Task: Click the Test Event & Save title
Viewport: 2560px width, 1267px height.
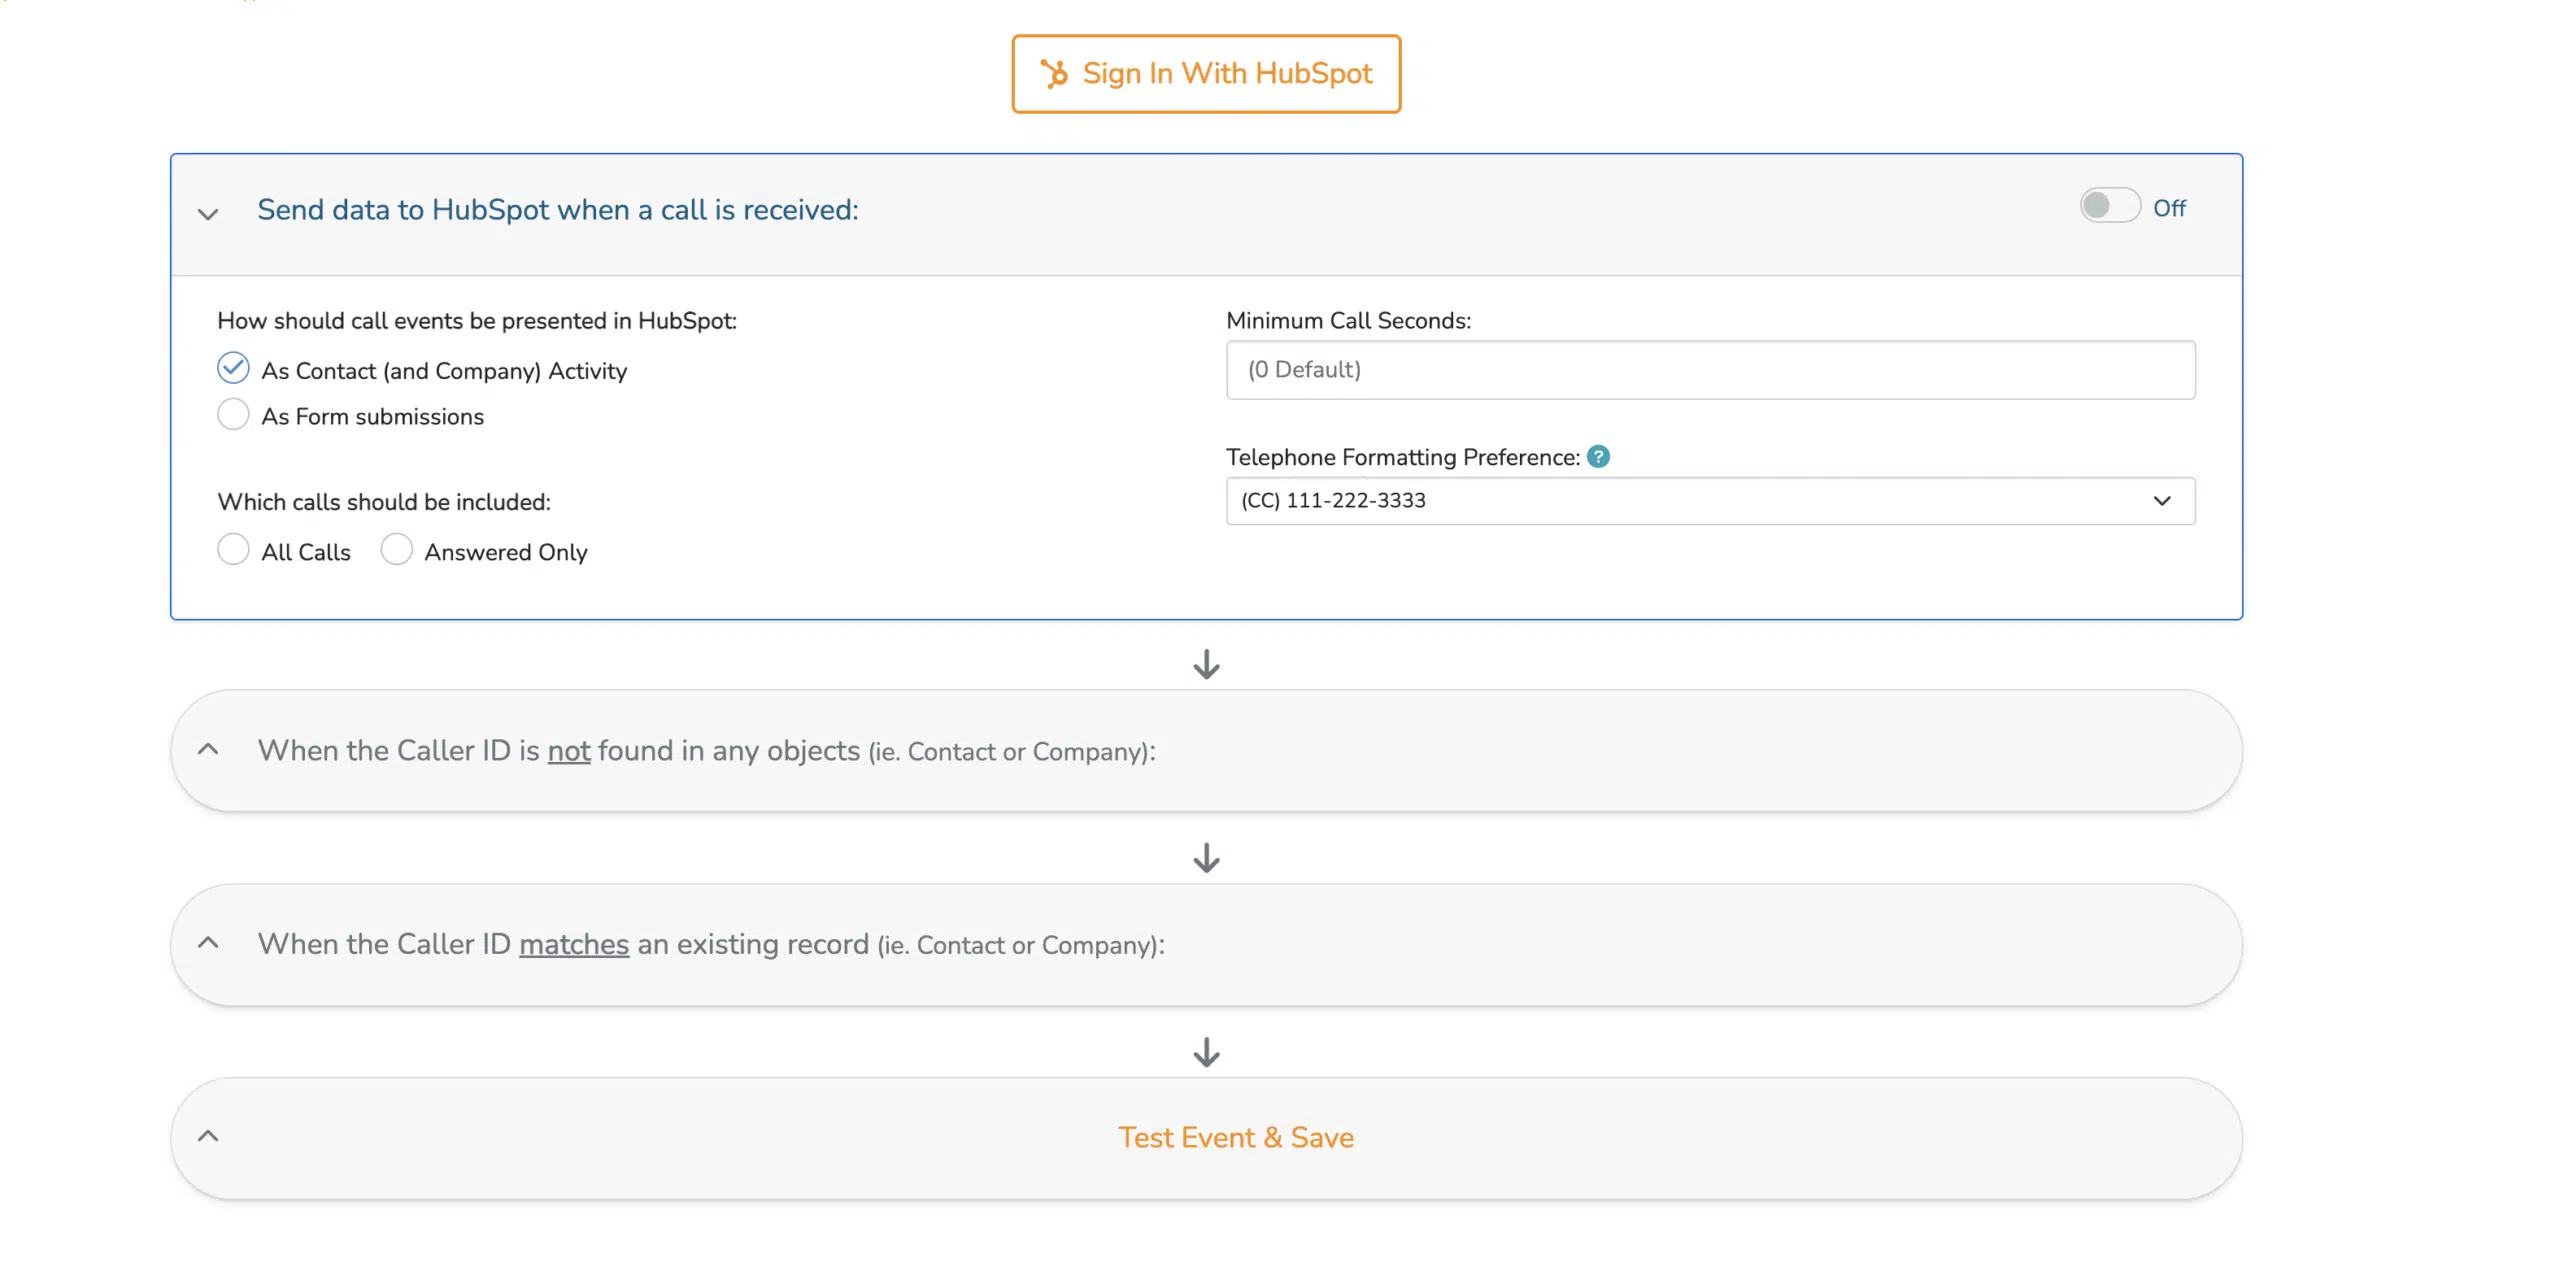Action: coord(1236,1137)
